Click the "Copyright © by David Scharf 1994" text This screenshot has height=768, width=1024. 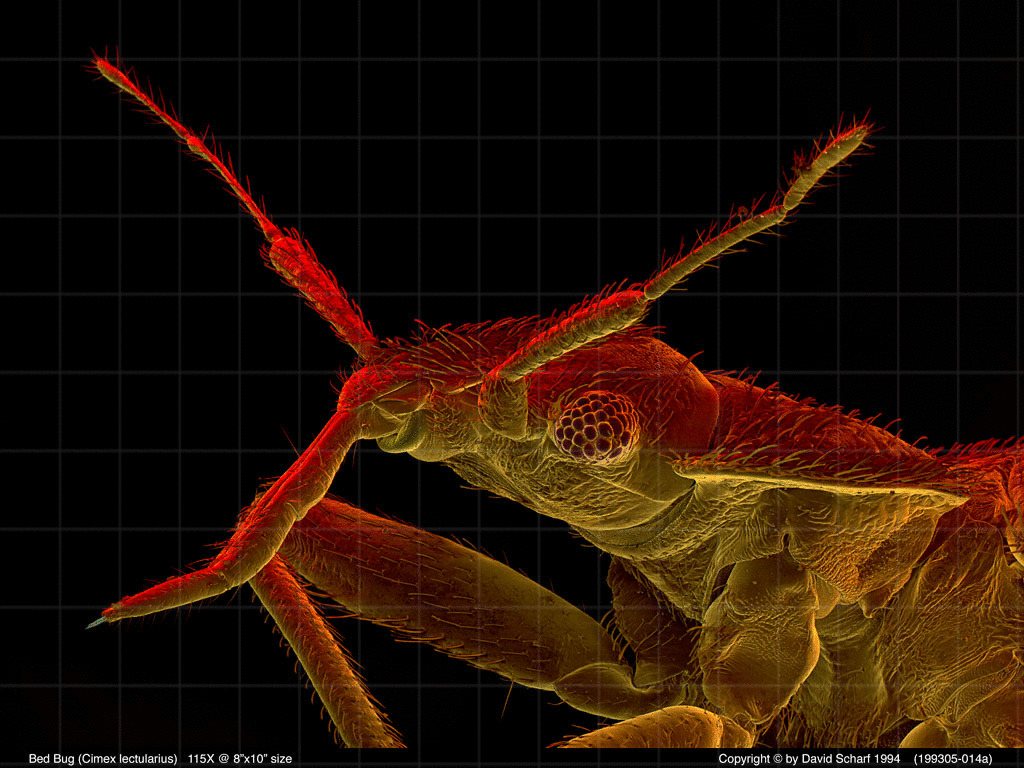click(x=809, y=759)
